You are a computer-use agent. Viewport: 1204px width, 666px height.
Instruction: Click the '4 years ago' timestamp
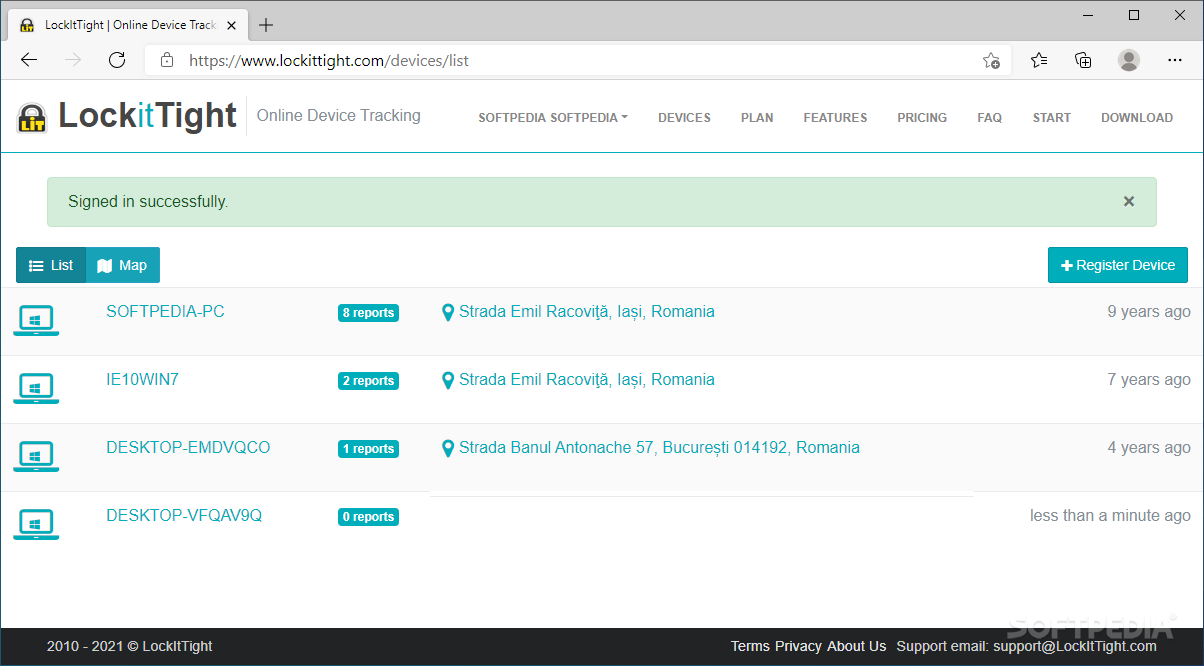click(x=1149, y=448)
